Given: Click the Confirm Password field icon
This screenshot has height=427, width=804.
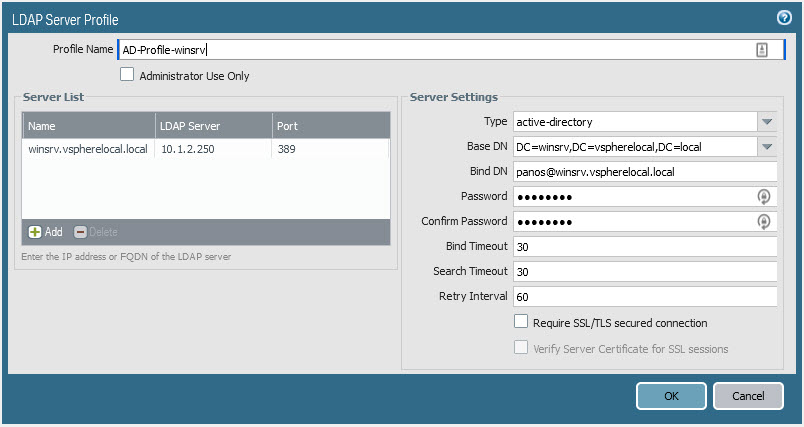Looking at the screenshot, I should tap(764, 222).
